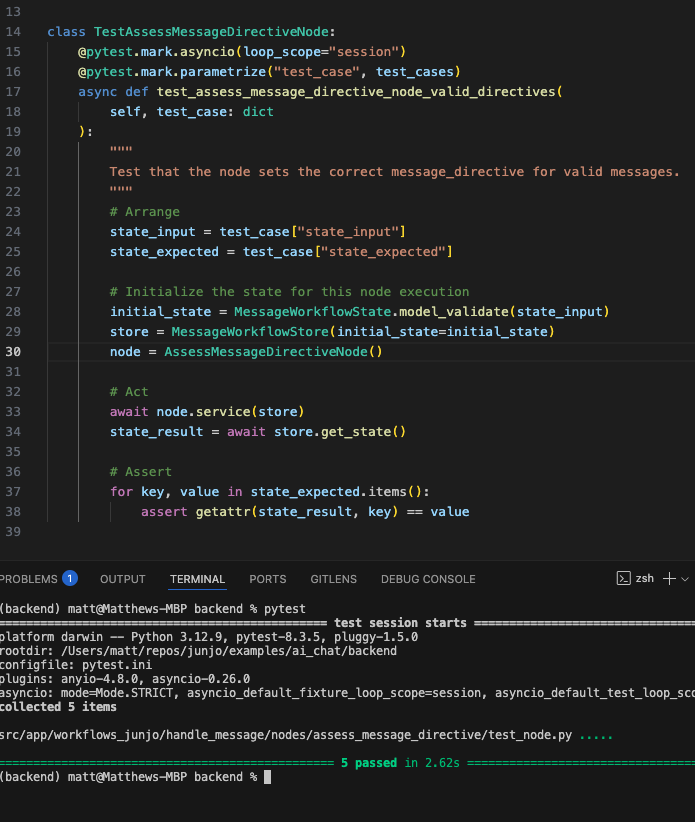Click the asyncio mode=Mode.STRICT line

click(x=348, y=693)
